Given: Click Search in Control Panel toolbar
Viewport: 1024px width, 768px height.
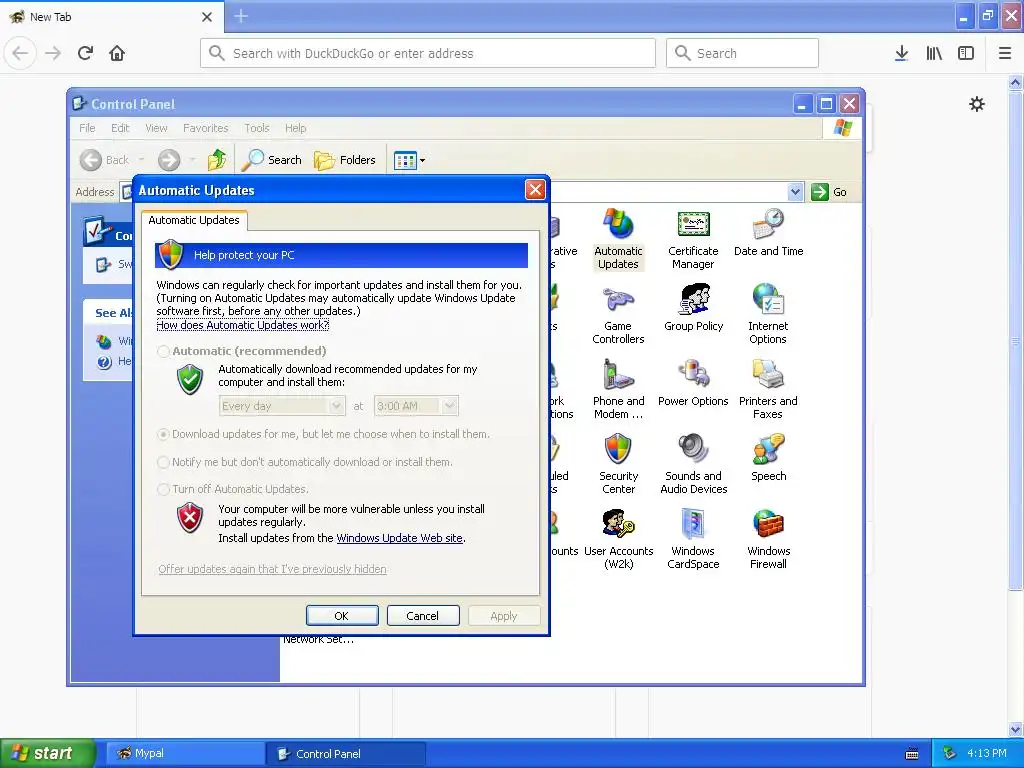Looking at the screenshot, I should coord(272,159).
